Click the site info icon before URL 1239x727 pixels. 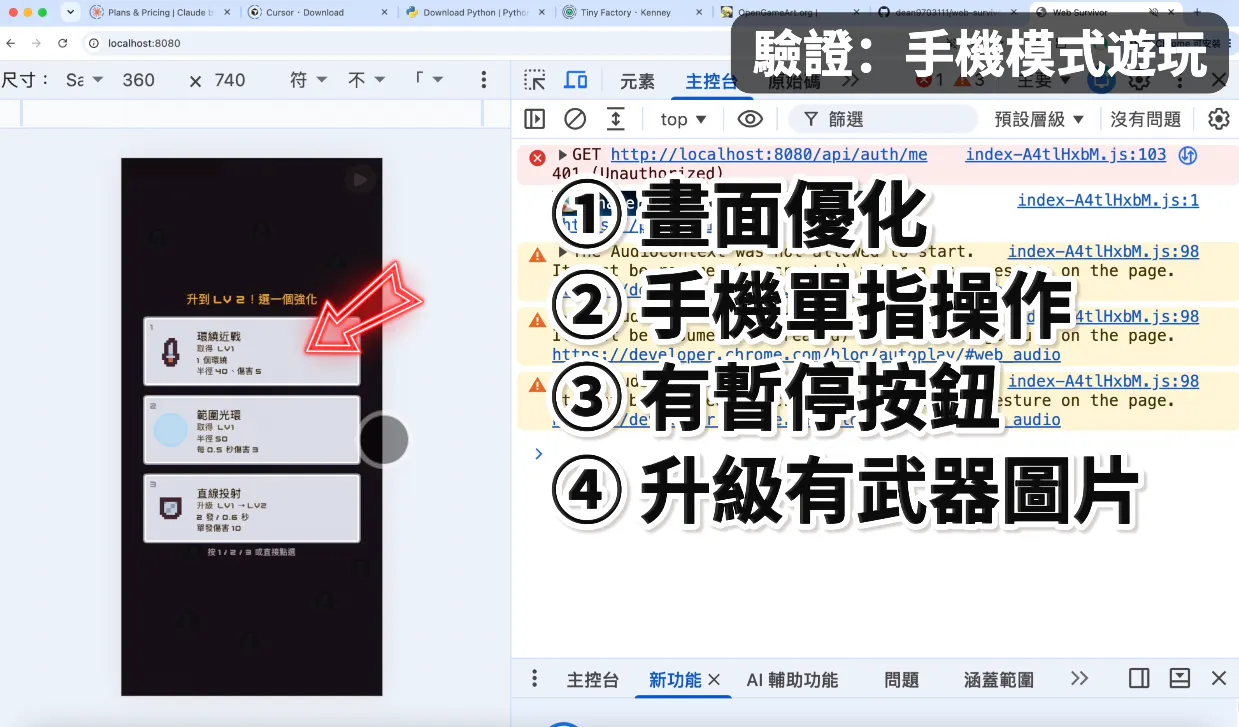coord(93,43)
